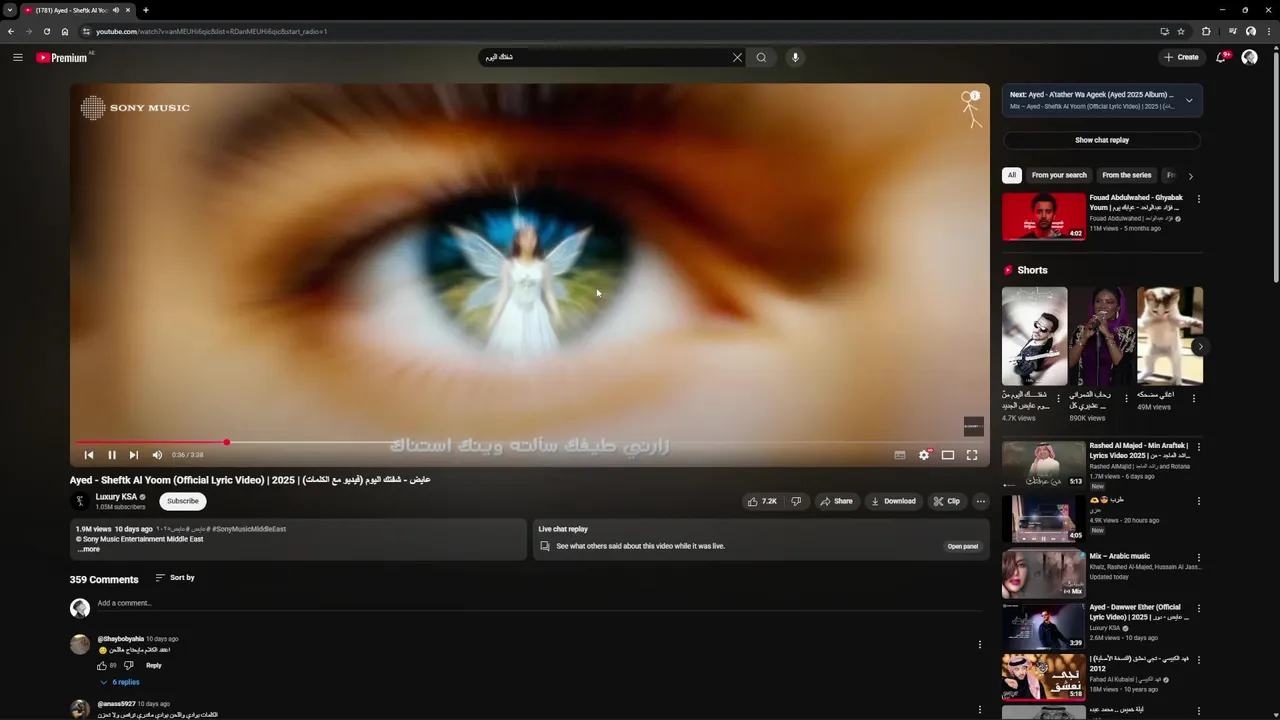Focus the Add a comment field
Viewport: 1280px width, 720px height.
pos(540,603)
